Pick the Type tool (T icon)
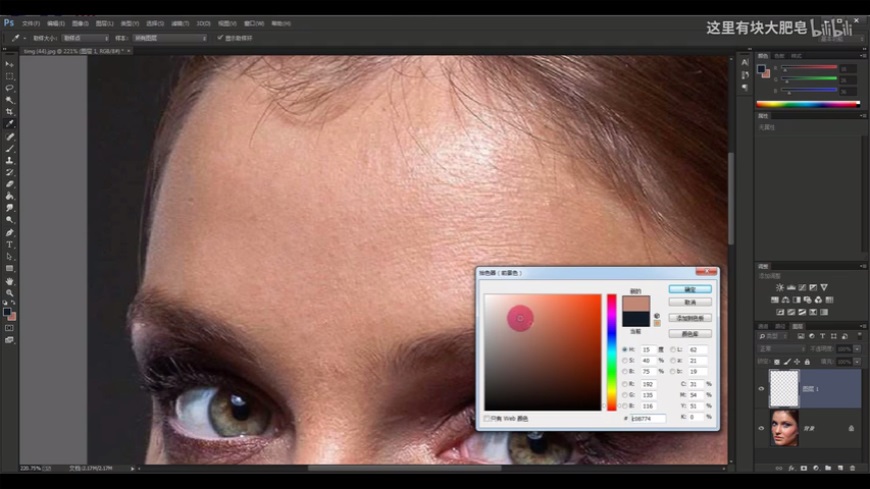 click(10, 244)
